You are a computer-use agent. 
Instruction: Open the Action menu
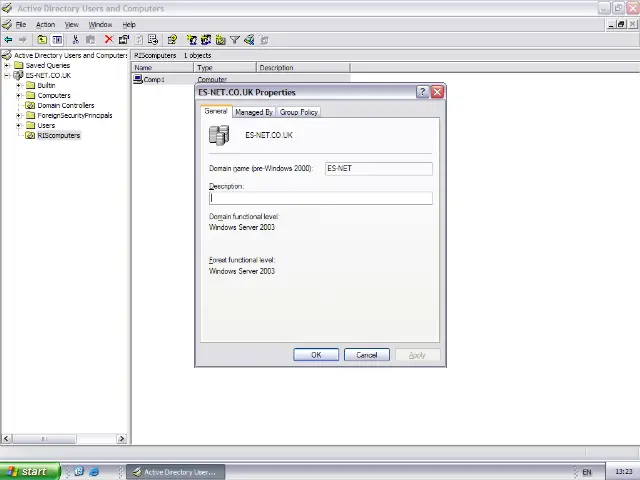click(x=45, y=24)
